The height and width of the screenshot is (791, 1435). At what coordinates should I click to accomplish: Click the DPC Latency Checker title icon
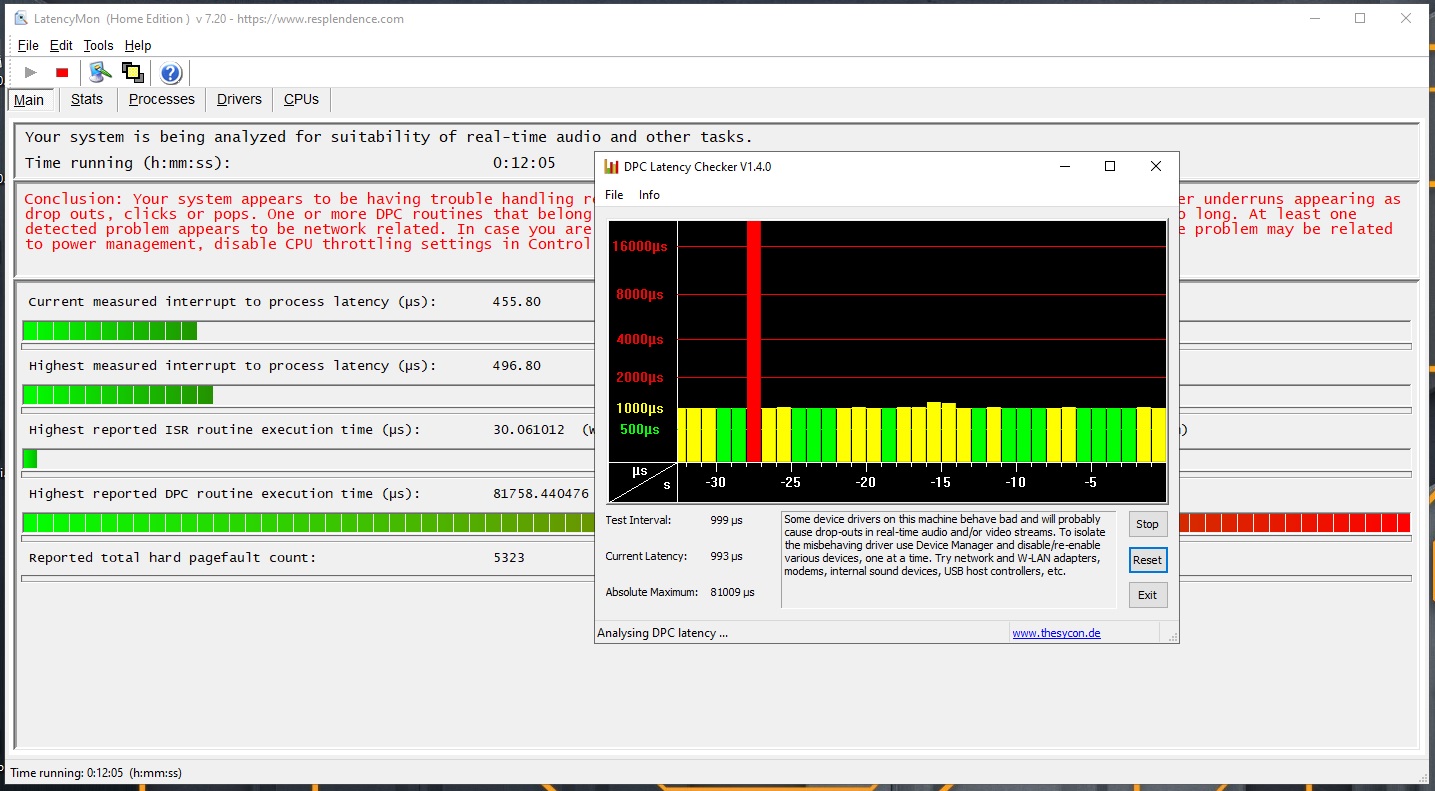pos(611,167)
